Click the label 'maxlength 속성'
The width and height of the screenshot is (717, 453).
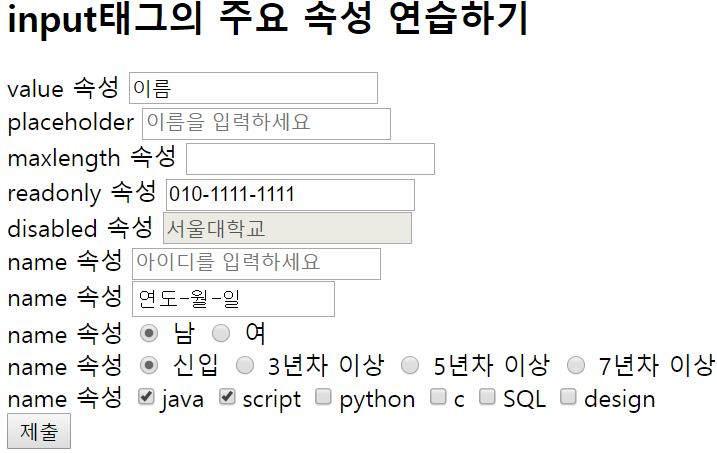92,158
